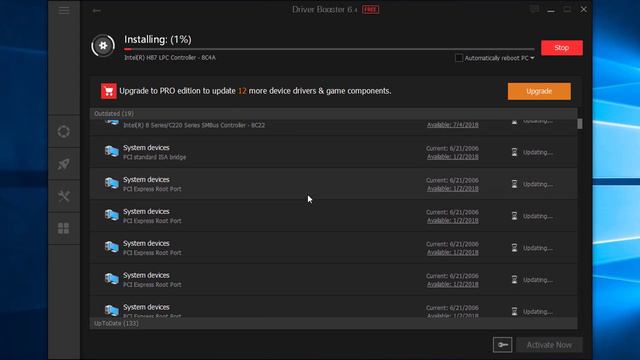Click the installing gear status icon
The image size is (640, 360).
point(103,45)
